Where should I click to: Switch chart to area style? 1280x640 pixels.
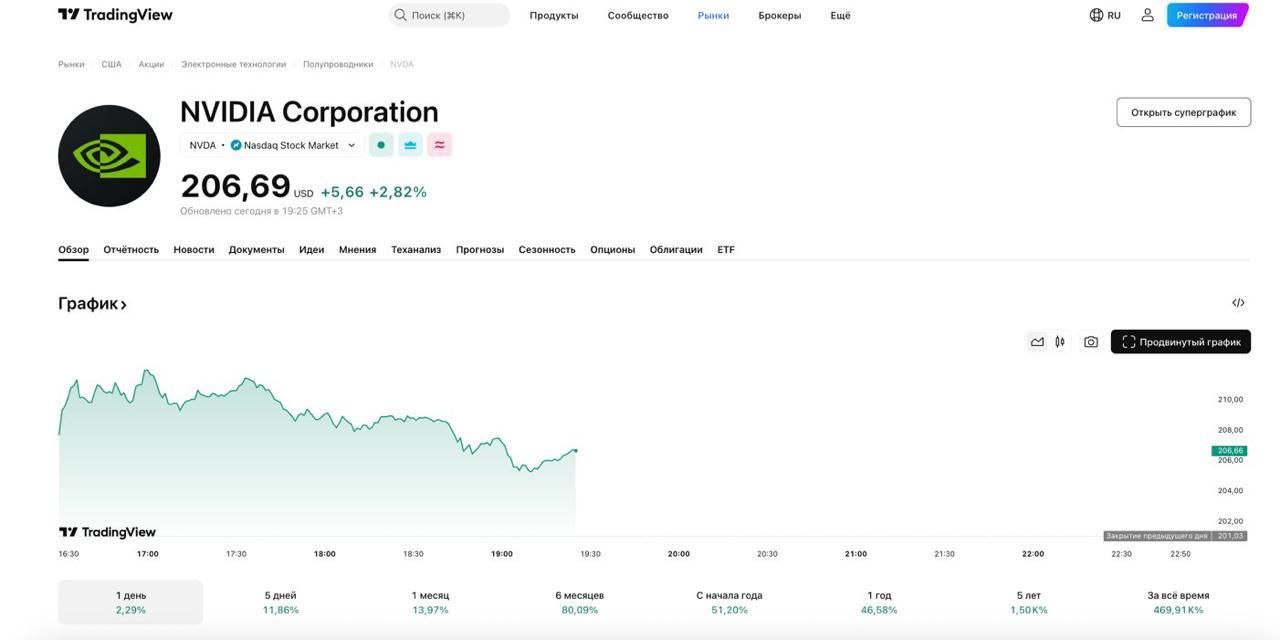1037,342
